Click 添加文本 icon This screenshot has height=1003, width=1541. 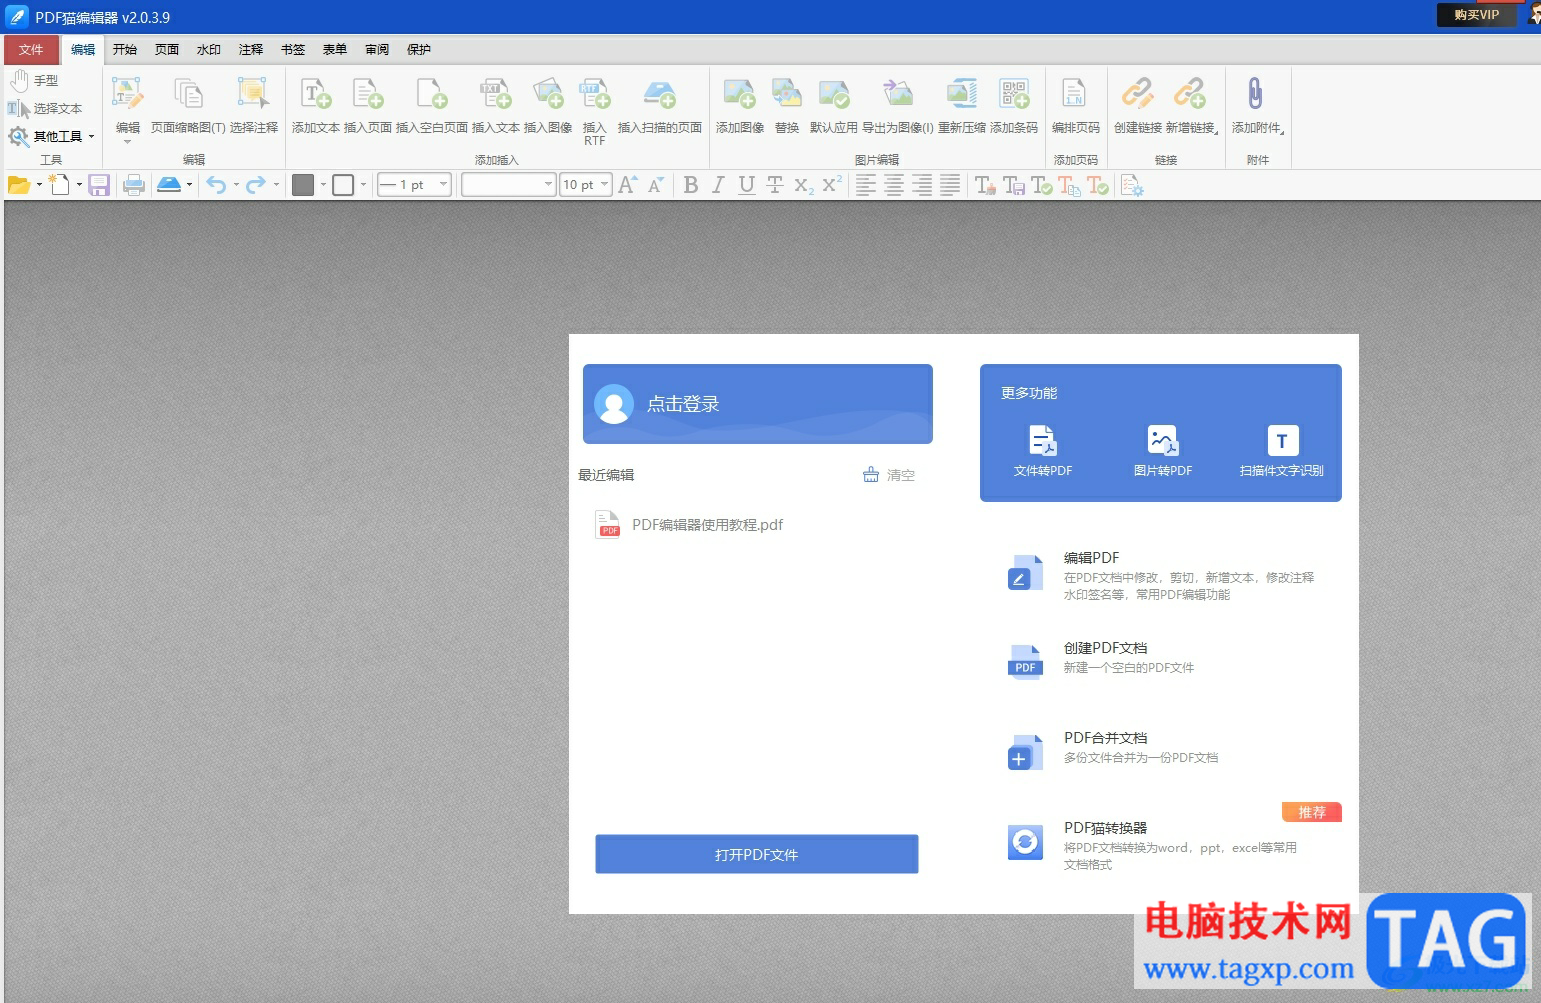click(316, 95)
